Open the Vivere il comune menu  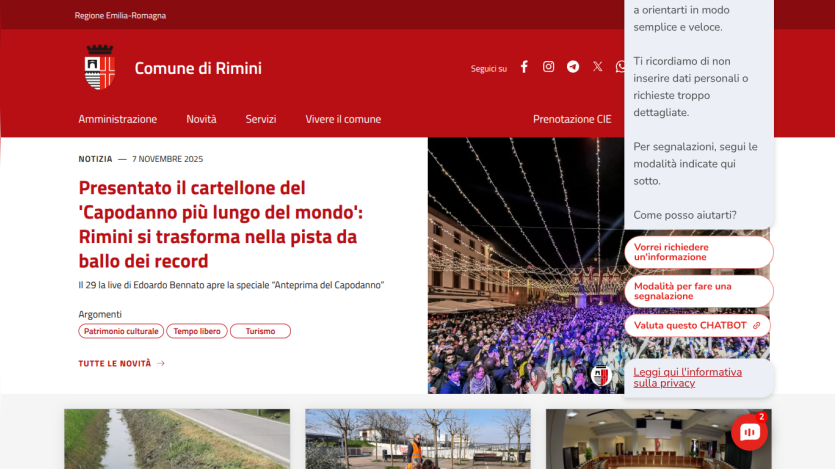[x=343, y=119]
